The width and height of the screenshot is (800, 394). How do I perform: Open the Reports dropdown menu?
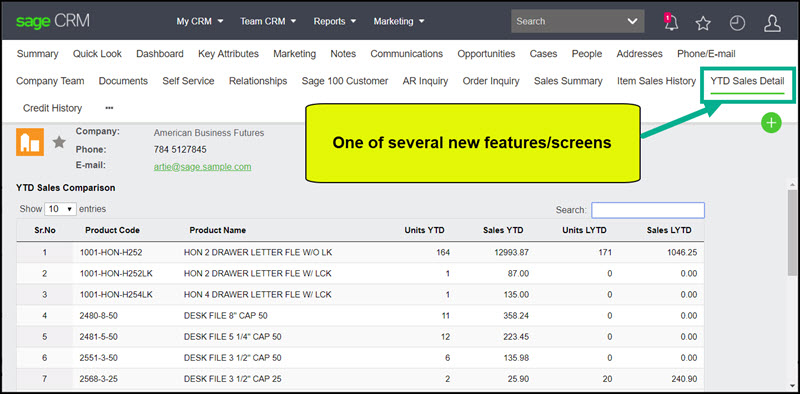[335, 21]
